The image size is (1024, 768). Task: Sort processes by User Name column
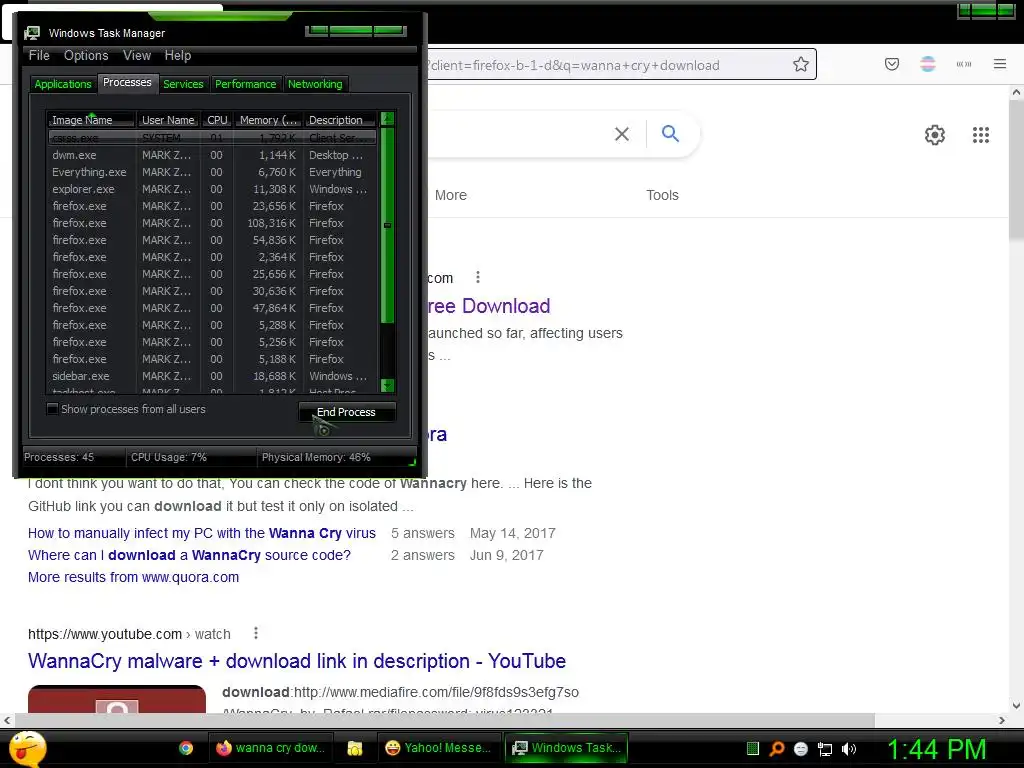168,120
